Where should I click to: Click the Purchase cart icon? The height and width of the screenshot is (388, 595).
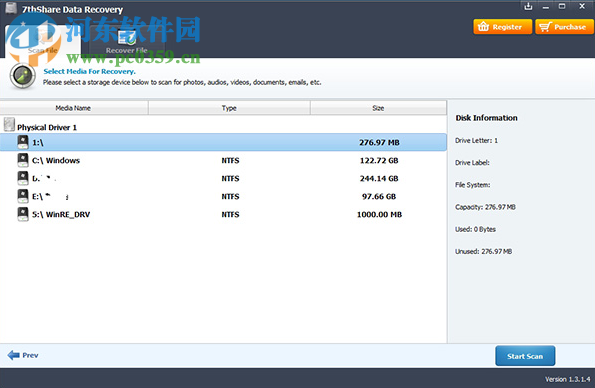[x=545, y=27]
